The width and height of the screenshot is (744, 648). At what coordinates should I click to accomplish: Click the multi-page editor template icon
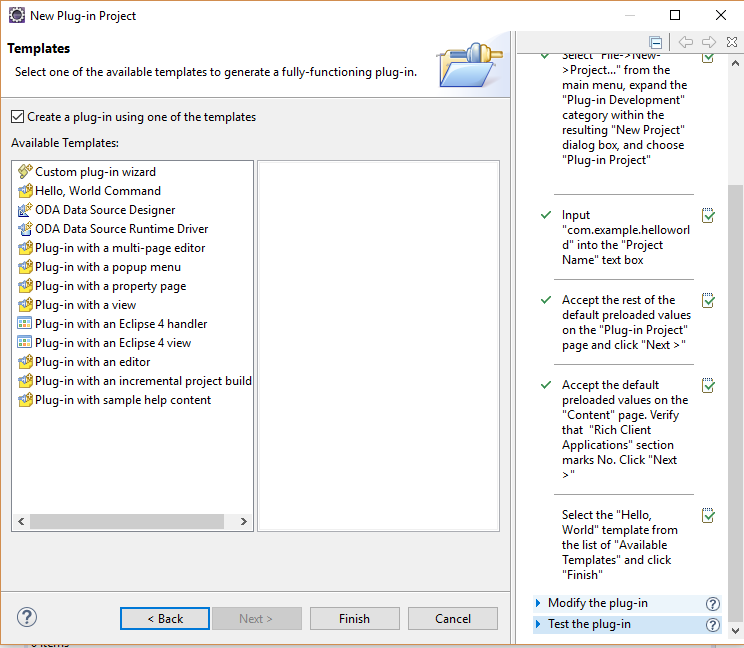25,247
